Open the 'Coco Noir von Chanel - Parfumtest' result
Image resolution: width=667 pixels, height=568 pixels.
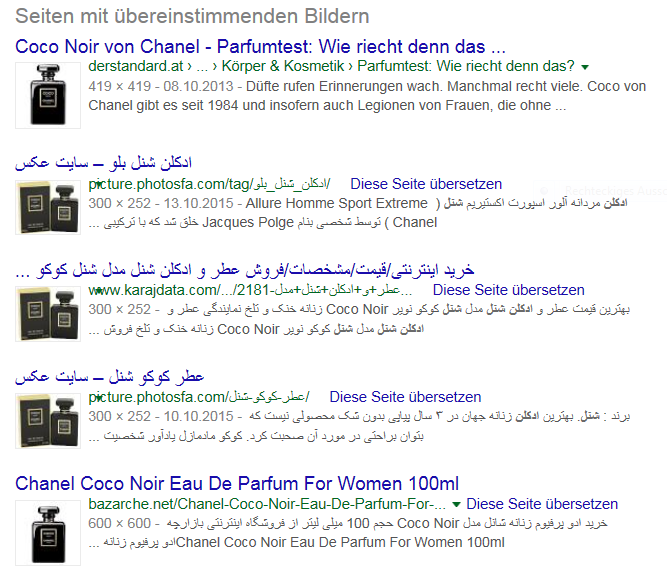(x=260, y=46)
